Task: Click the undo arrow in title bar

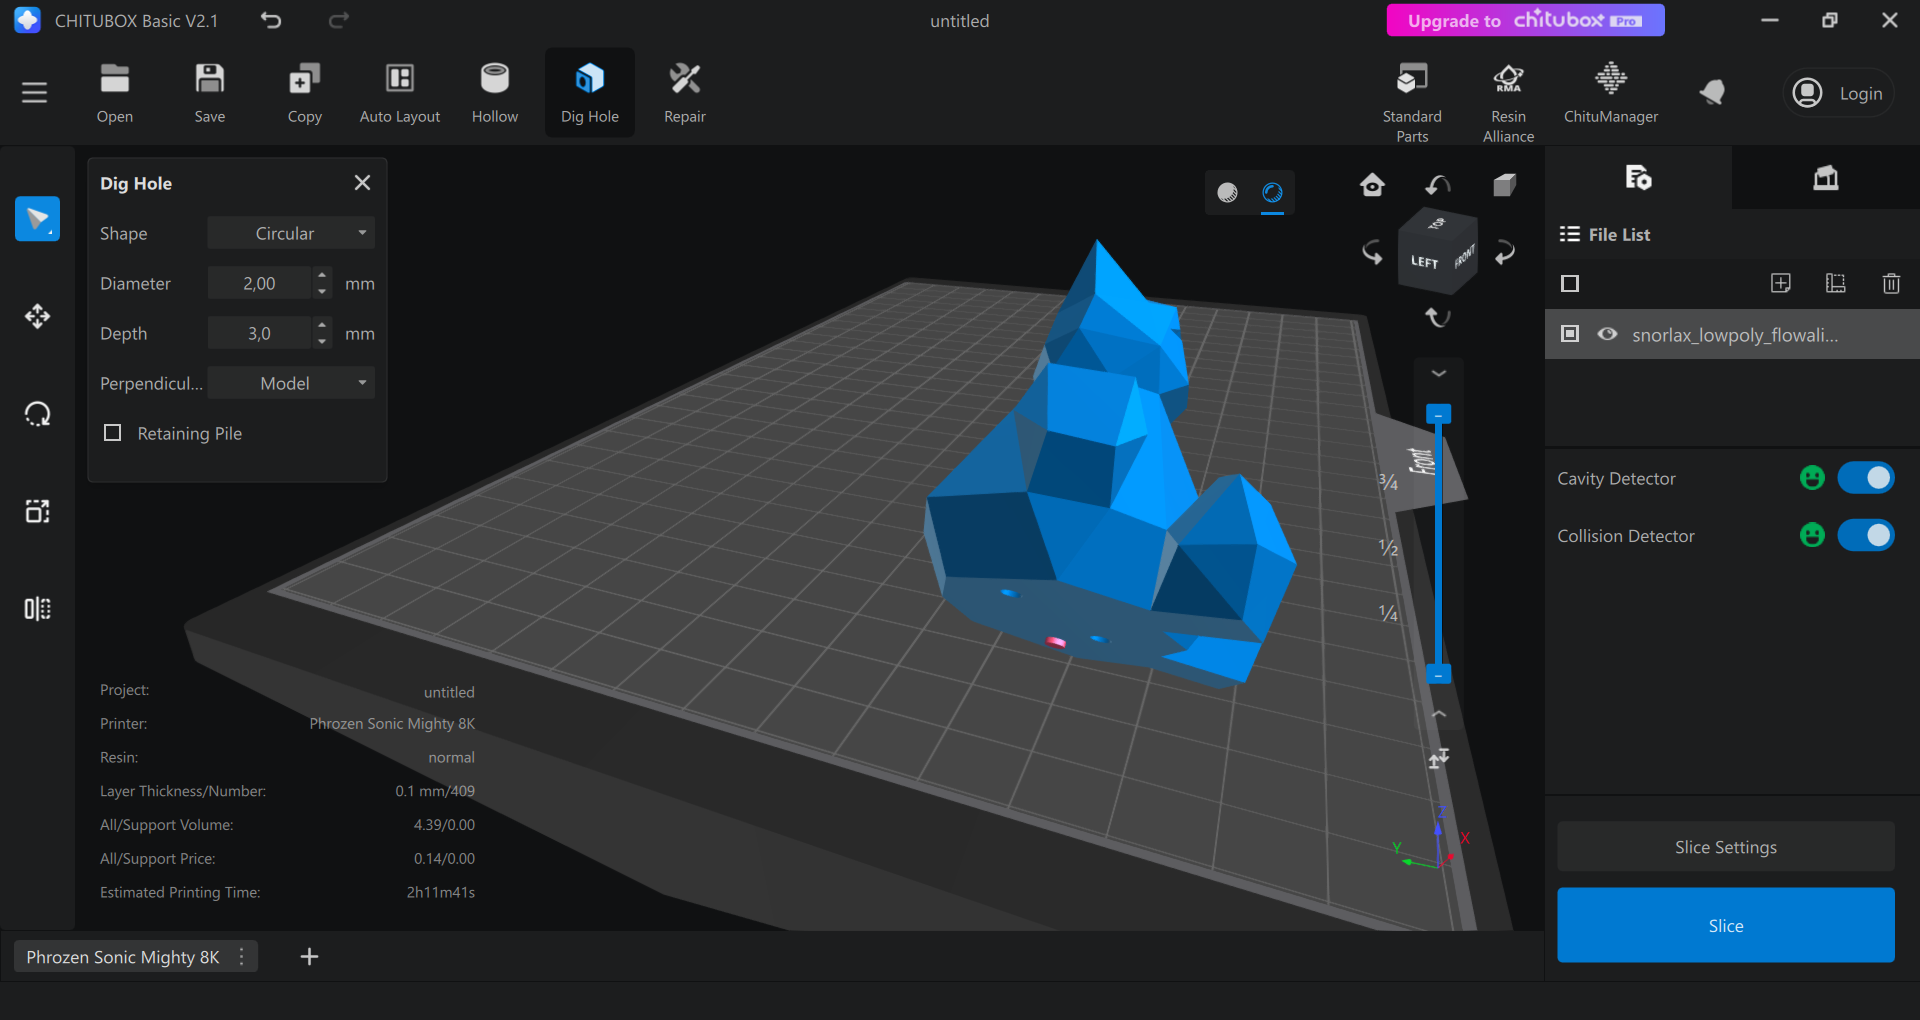Action: click(271, 20)
